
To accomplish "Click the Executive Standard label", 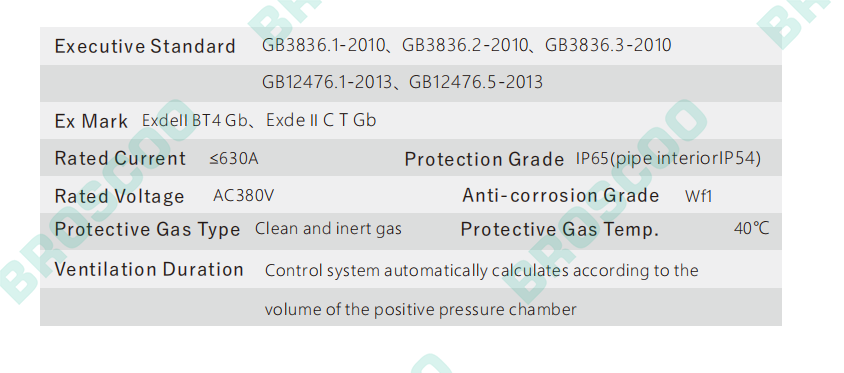I will [x=145, y=46].
